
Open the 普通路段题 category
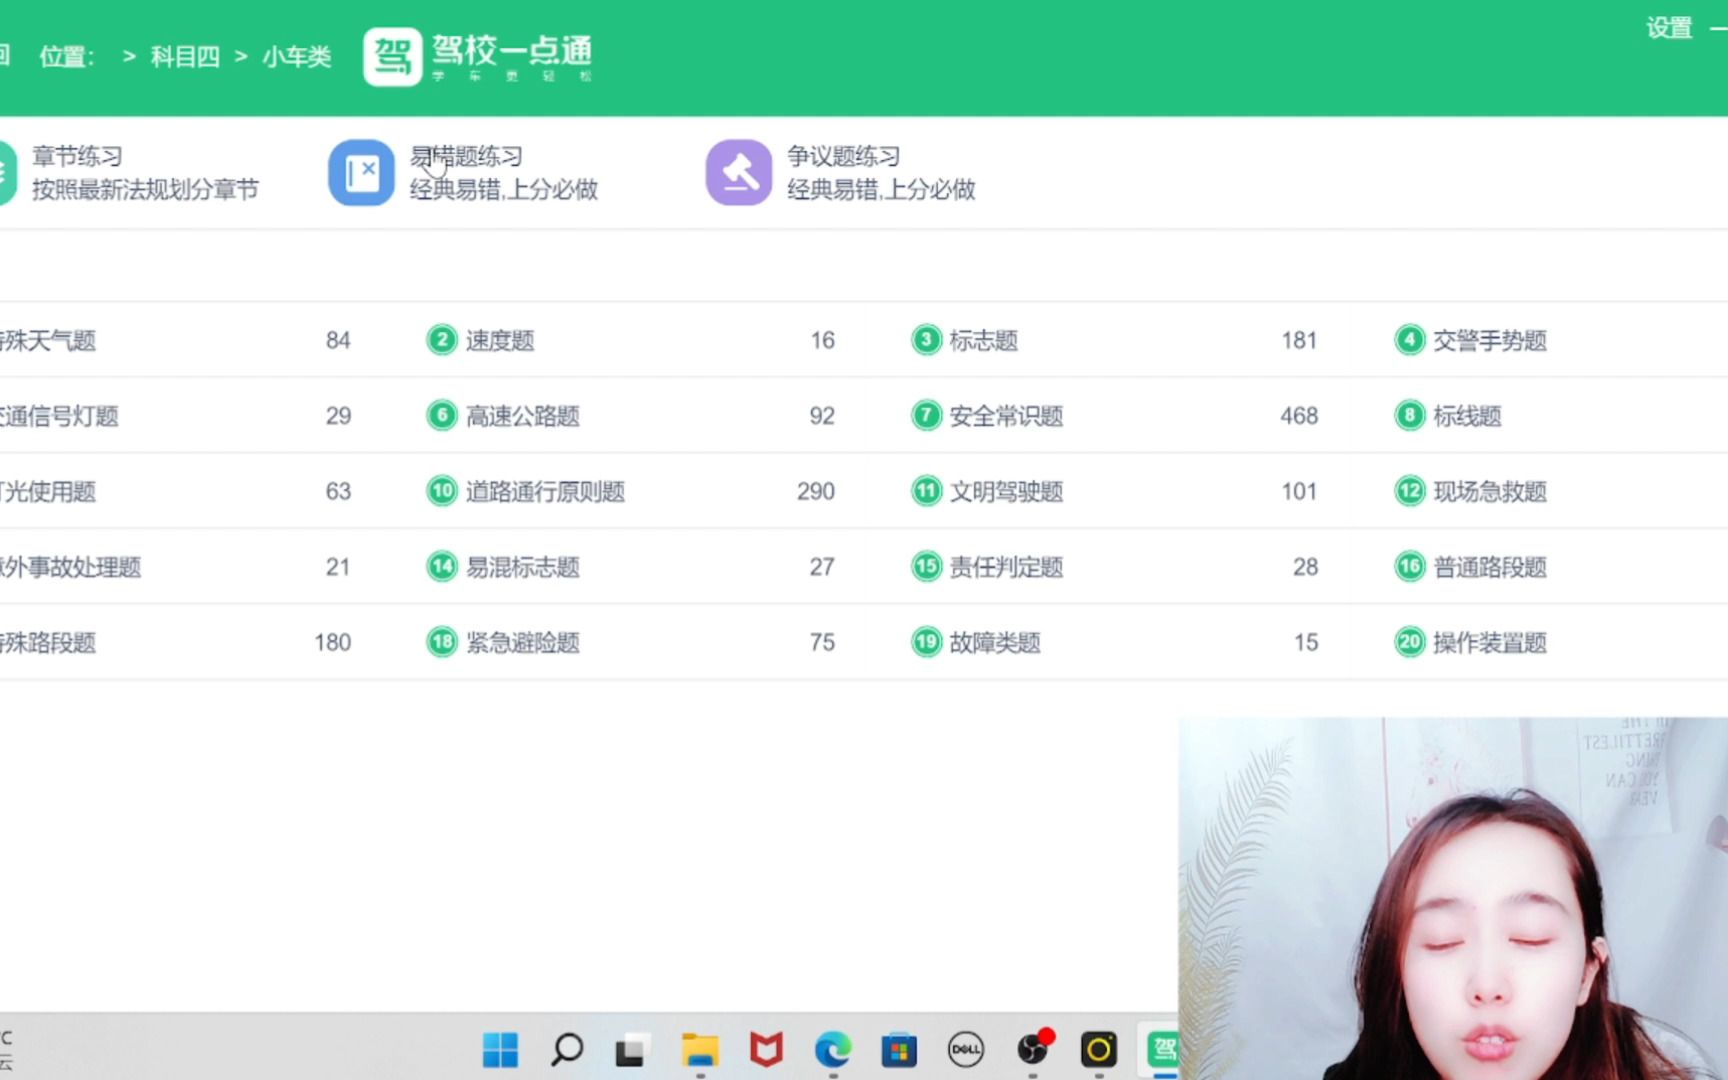(1490, 567)
